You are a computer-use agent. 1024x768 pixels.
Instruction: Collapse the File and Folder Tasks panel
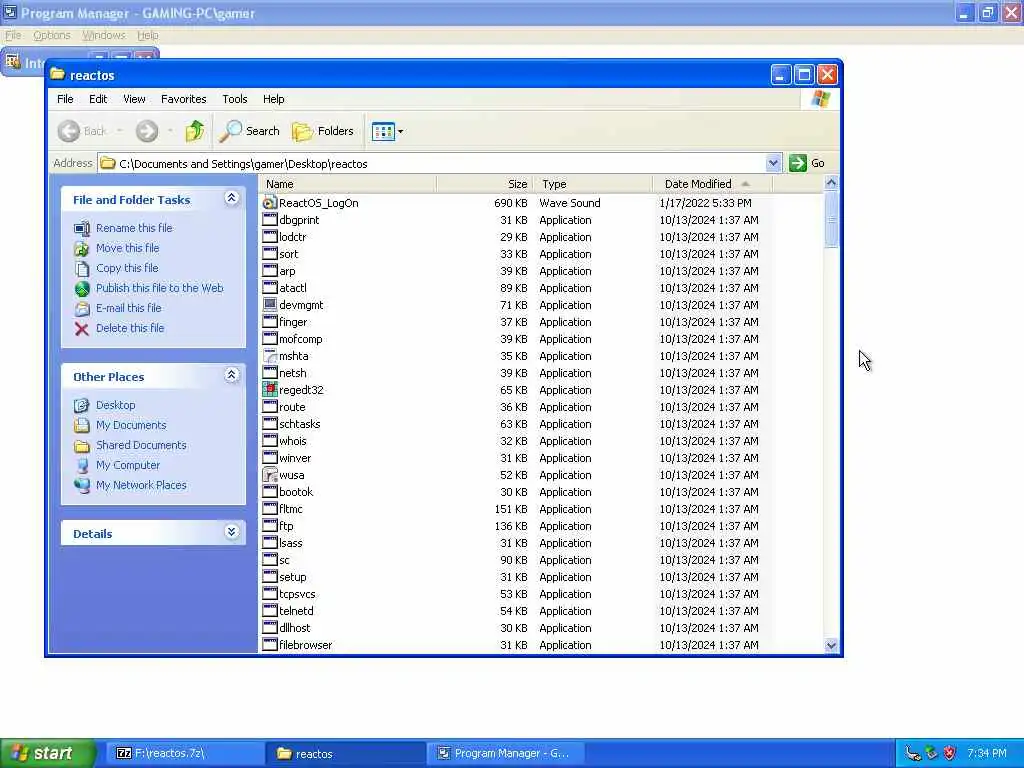pyautogui.click(x=231, y=198)
